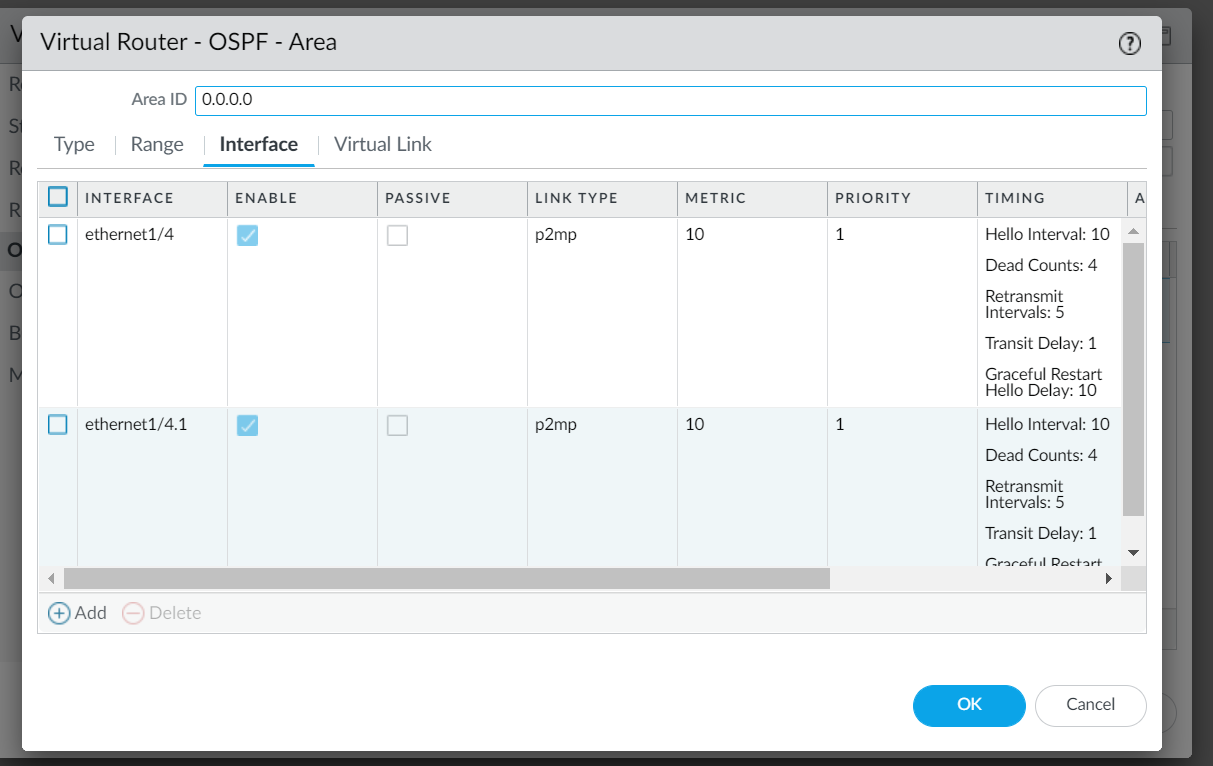Switch to the Type tab
The width and height of the screenshot is (1213, 766).
tap(74, 144)
